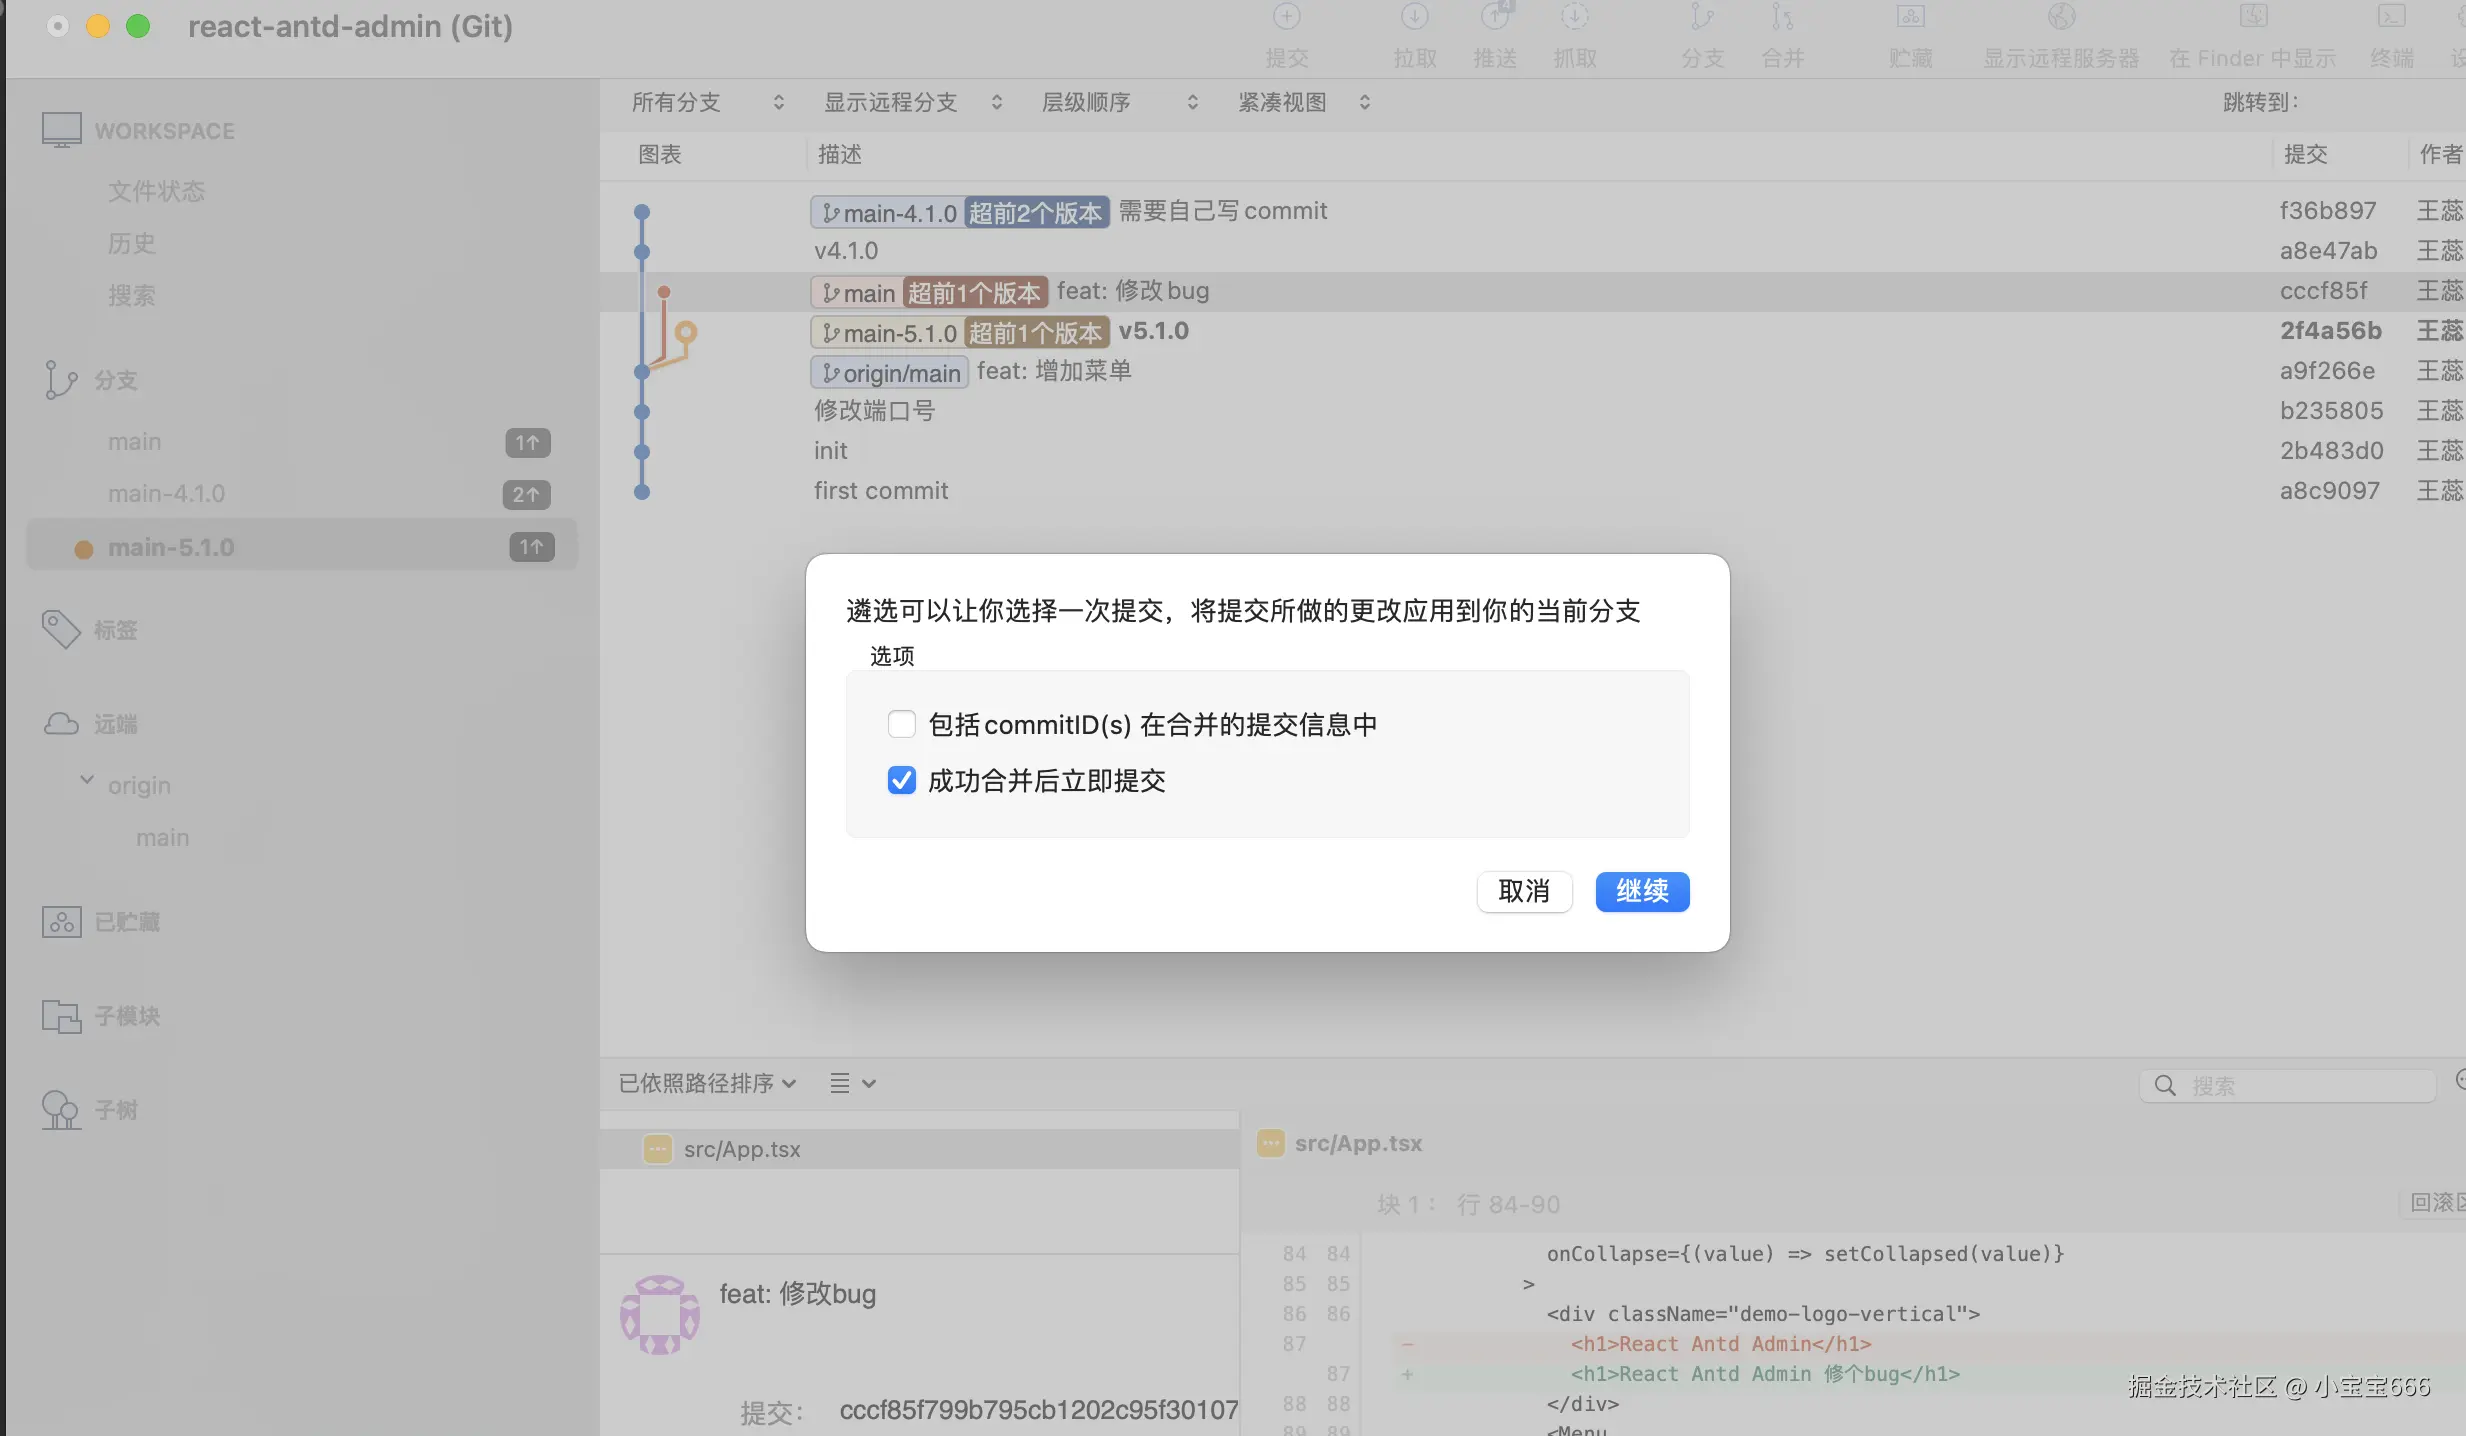Click the origin/main branch label
This screenshot has width=2466, height=1436.
(889, 372)
